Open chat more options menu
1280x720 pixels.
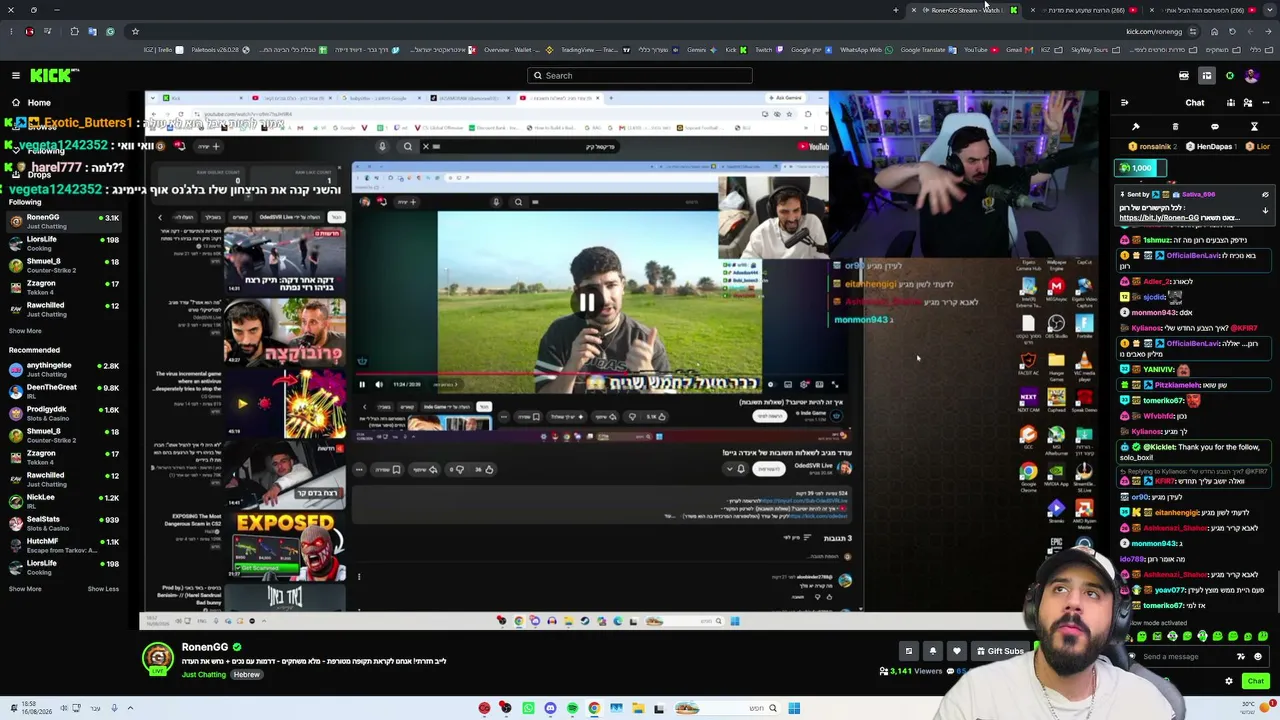[1265, 103]
